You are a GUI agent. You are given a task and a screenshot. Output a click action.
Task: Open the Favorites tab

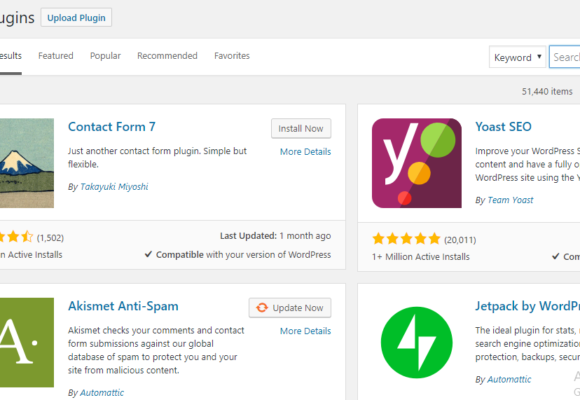click(x=232, y=56)
